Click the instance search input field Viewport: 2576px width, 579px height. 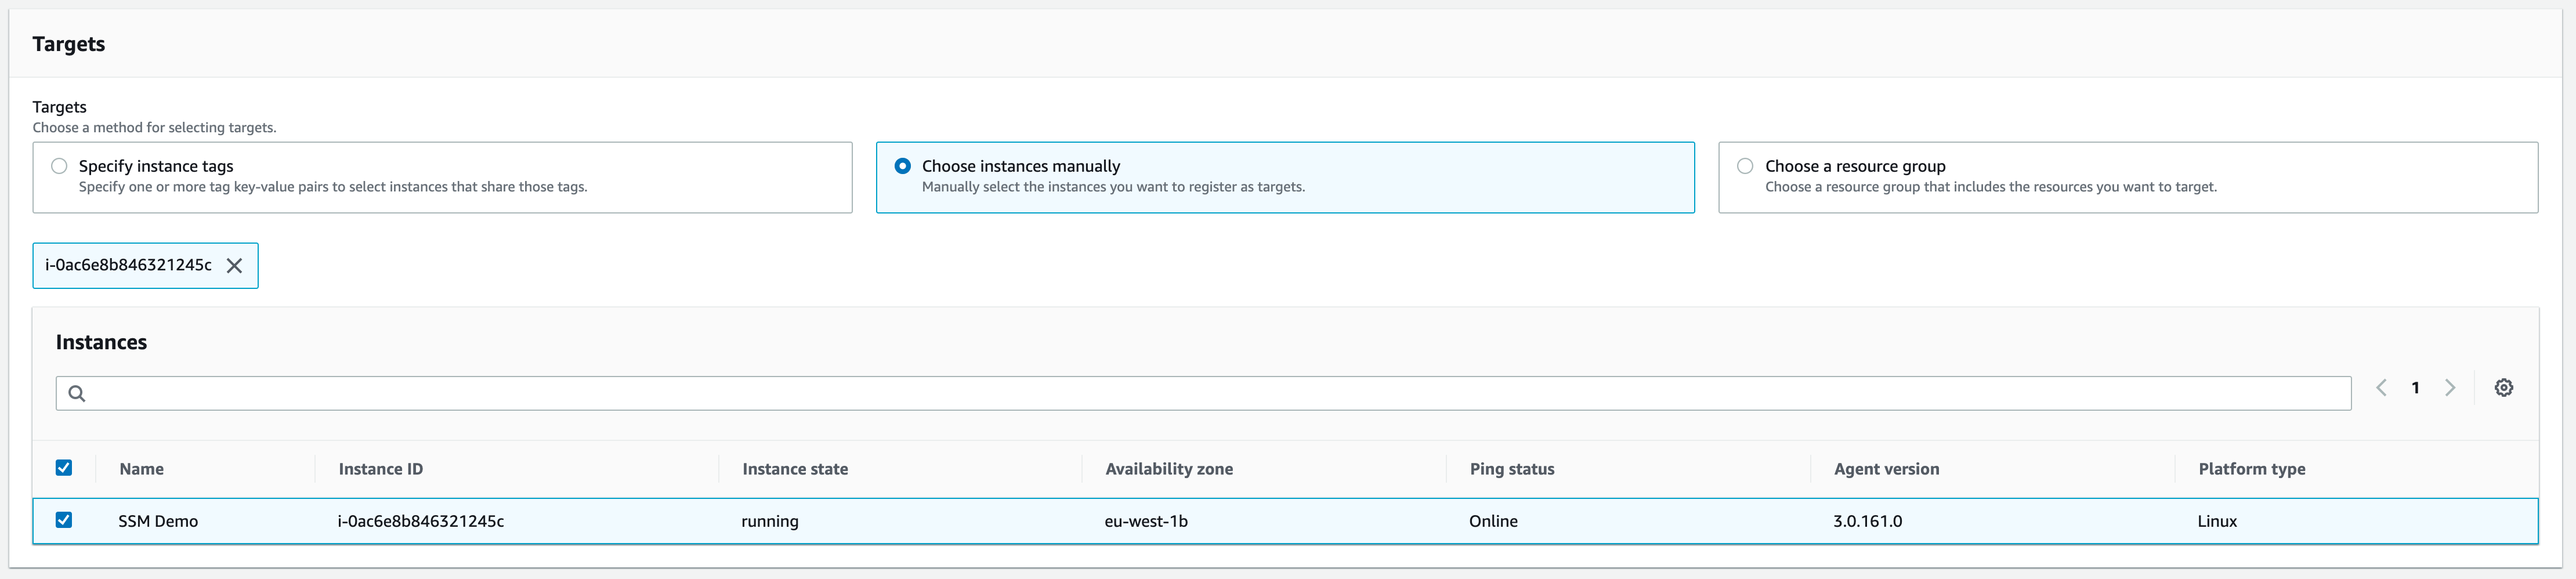(x=700, y=393)
